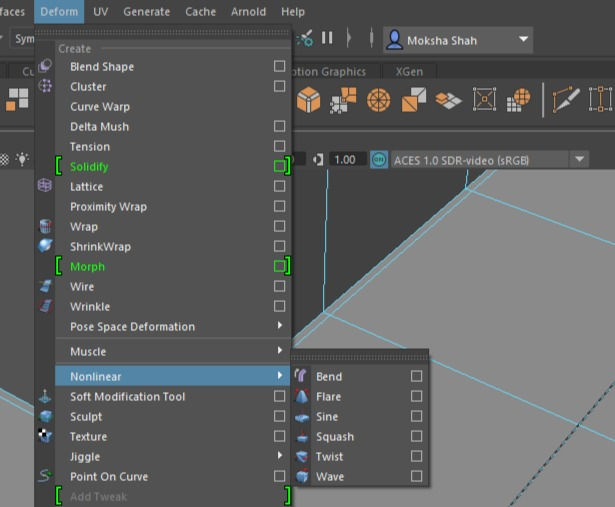Click the Wave deformer icon

point(302,476)
